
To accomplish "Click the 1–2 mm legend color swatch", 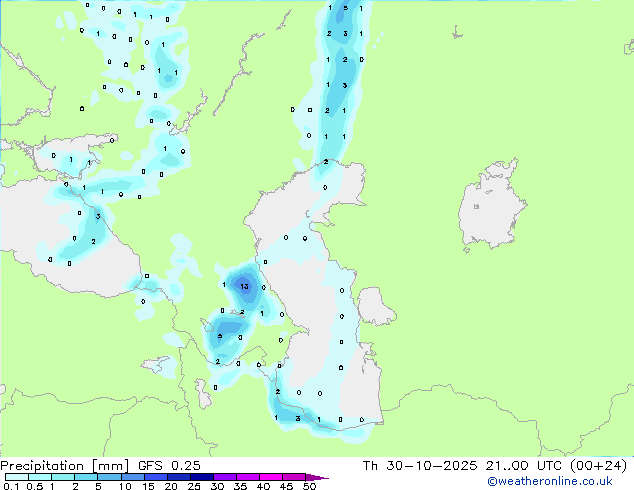I will pyautogui.click(x=63, y=477).
